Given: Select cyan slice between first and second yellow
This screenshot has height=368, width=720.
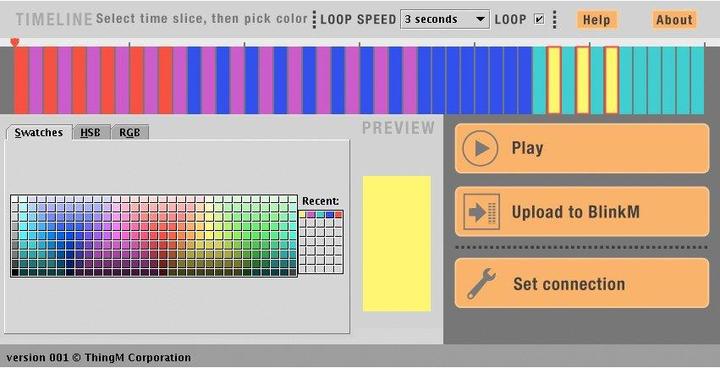Looking at the screenshot, I should tap(568, 80).
